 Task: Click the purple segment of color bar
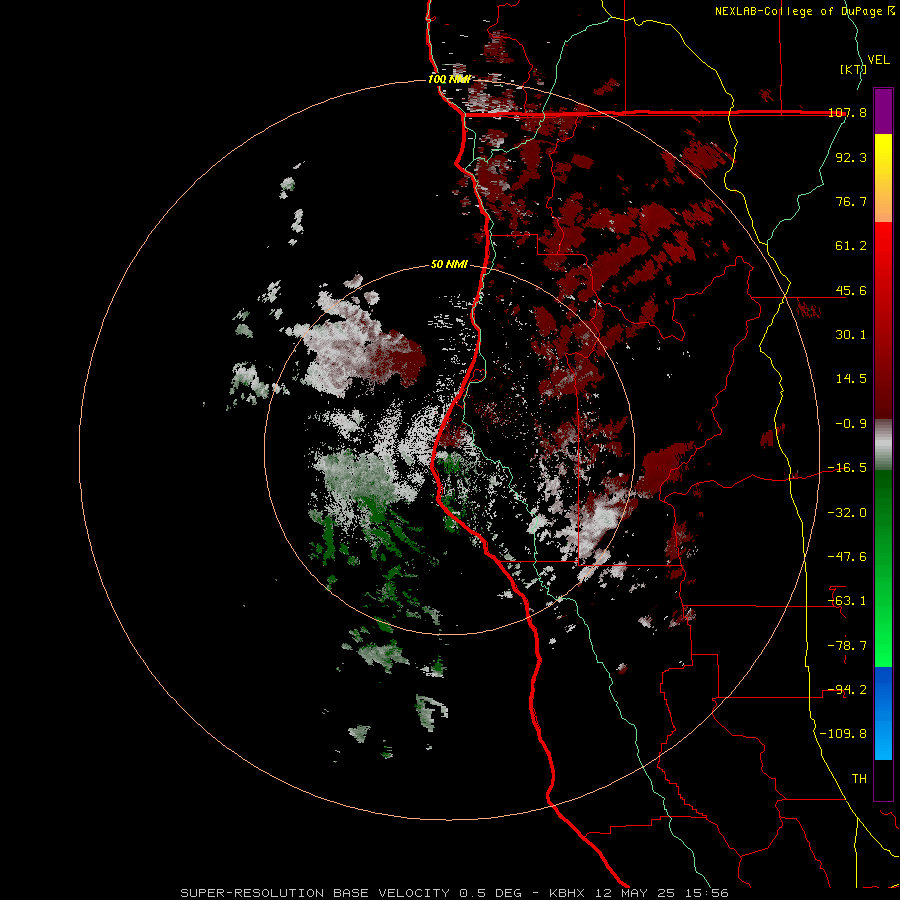coord(883,111)
